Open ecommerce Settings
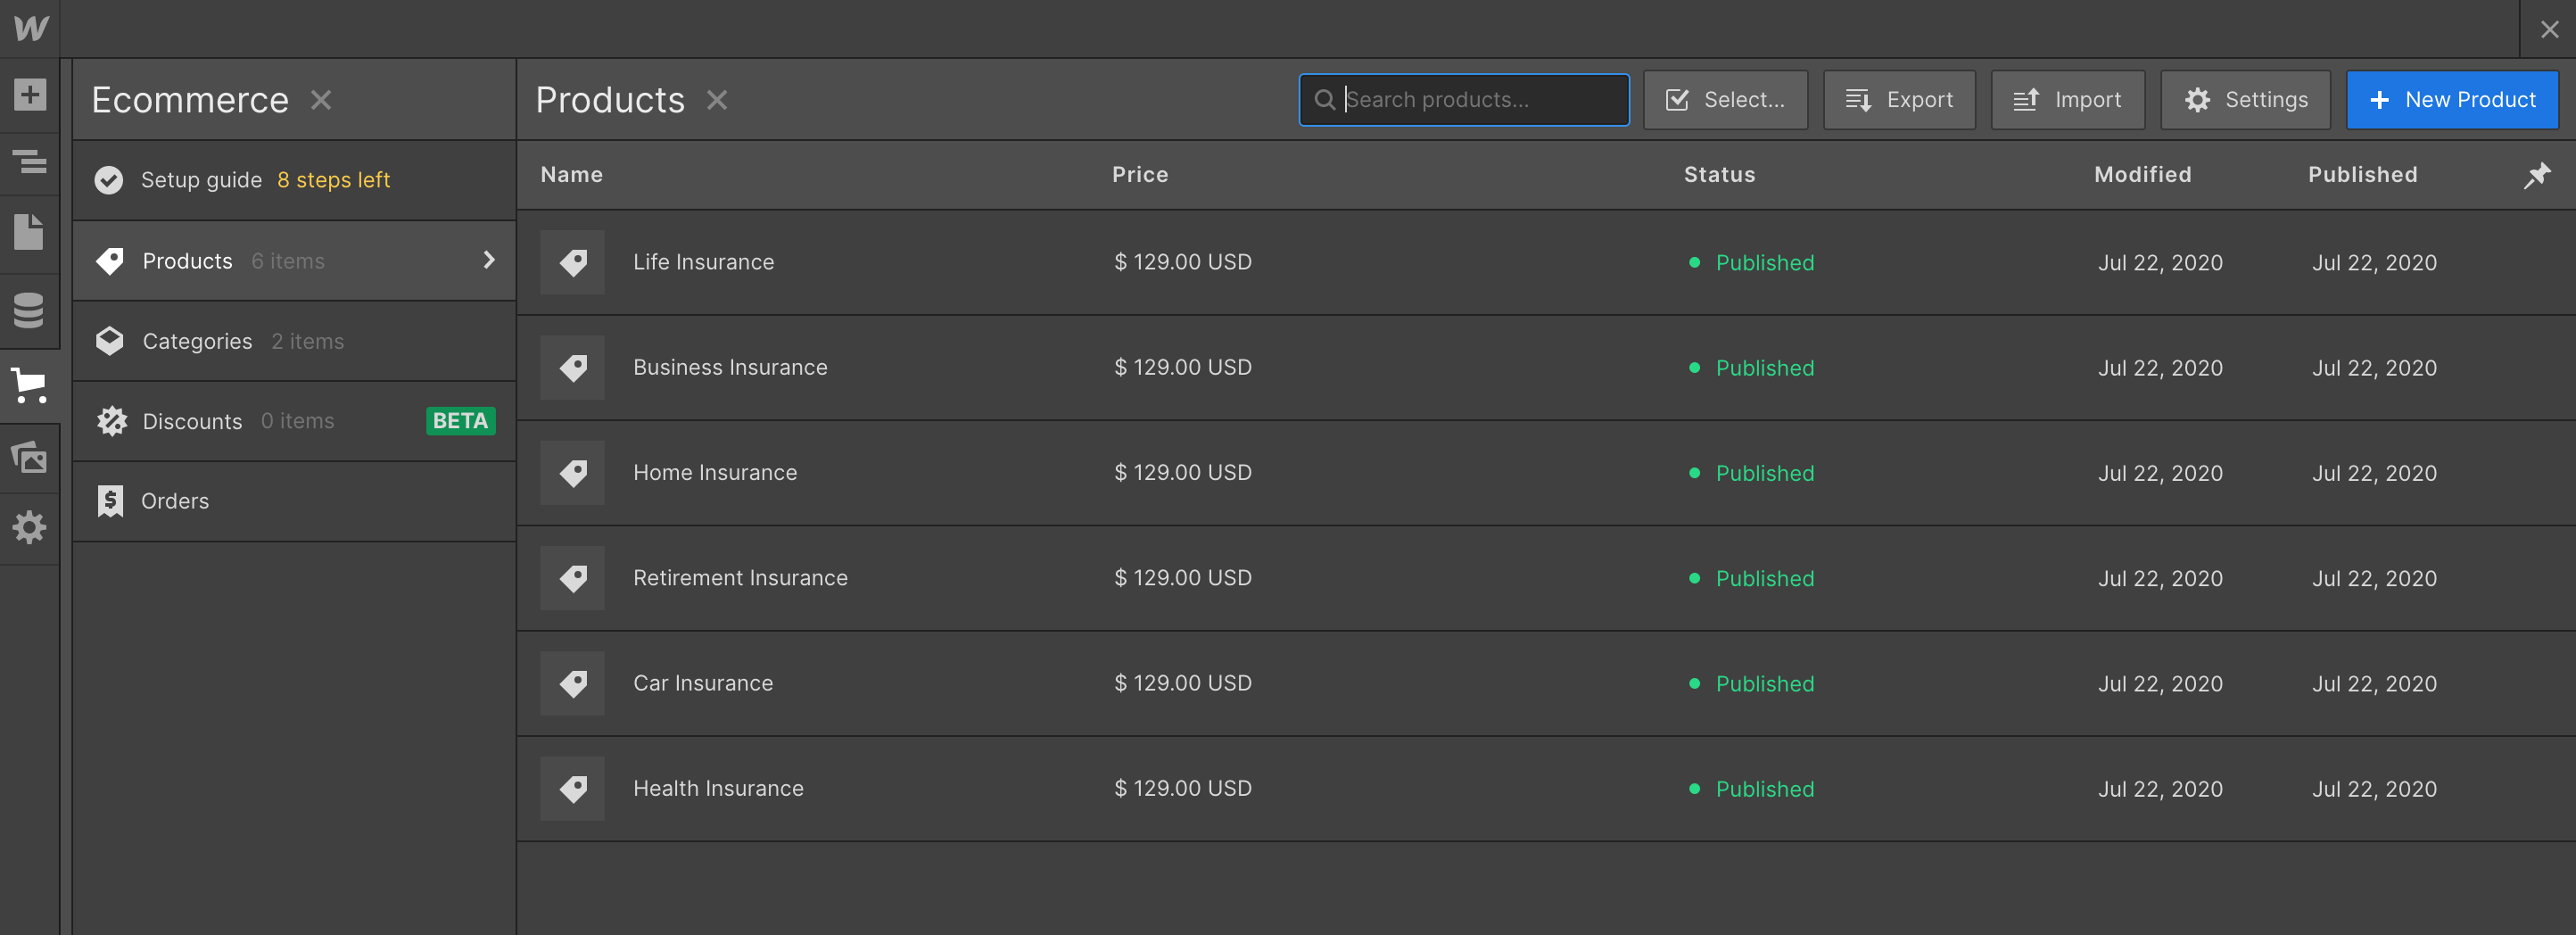 [2245, 99]
